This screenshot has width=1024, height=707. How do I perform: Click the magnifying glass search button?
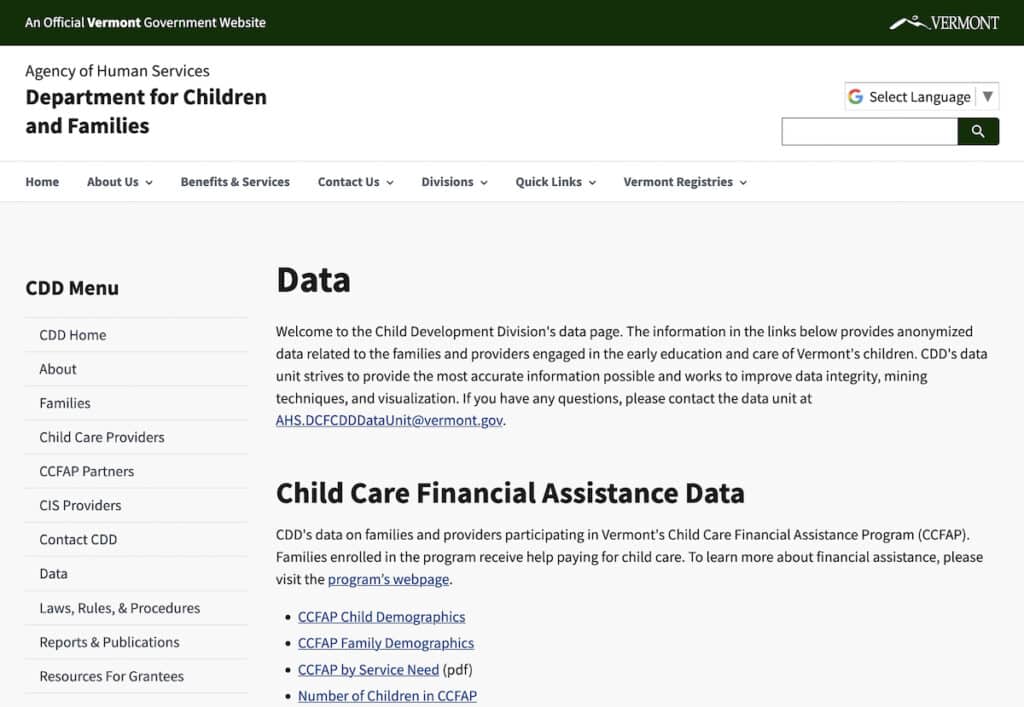(x=978, y=131)
